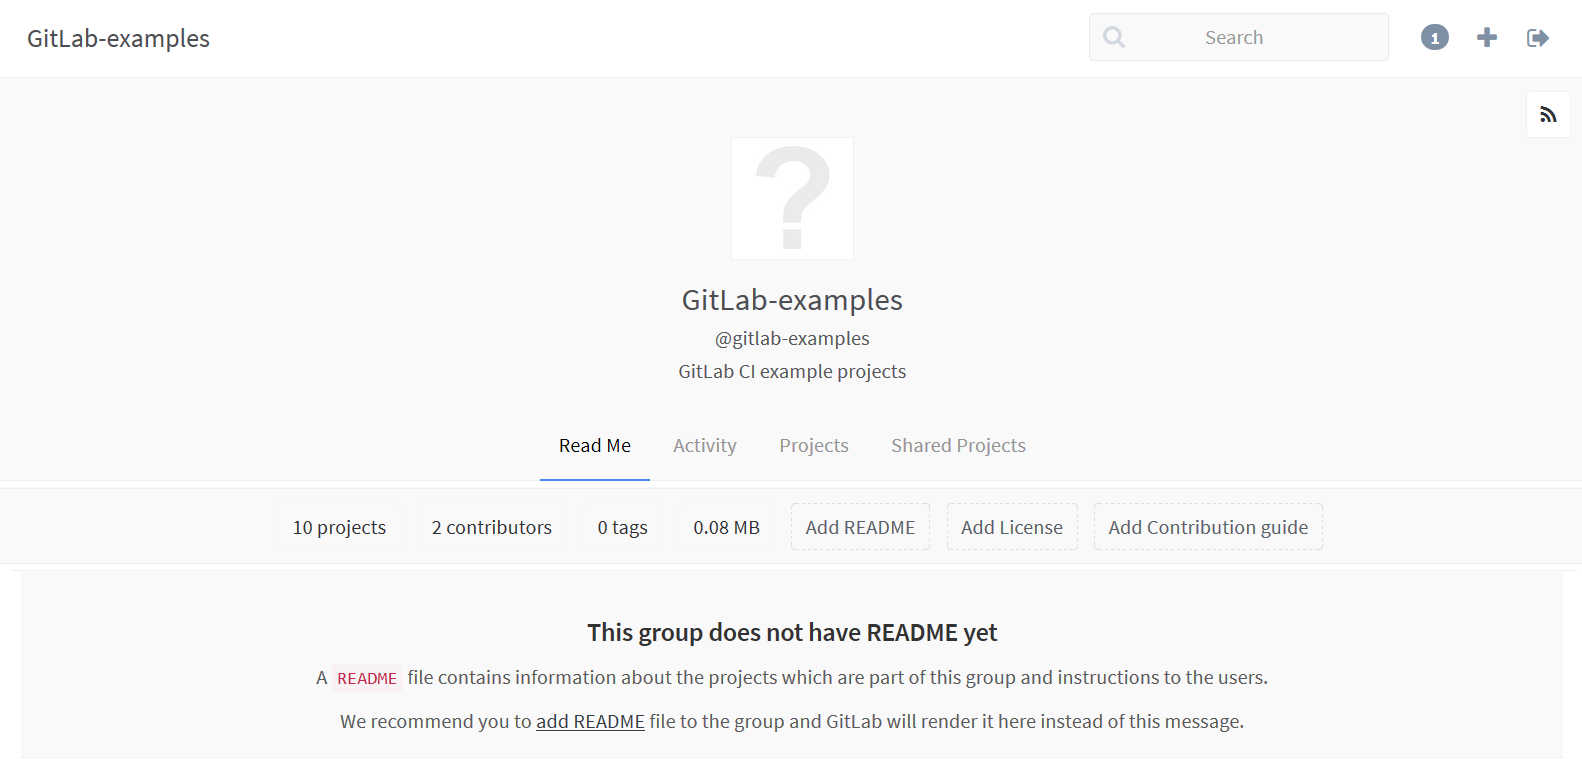Open the 10 projects link
Screen dimensions: 1582x759
coord(339,527)
